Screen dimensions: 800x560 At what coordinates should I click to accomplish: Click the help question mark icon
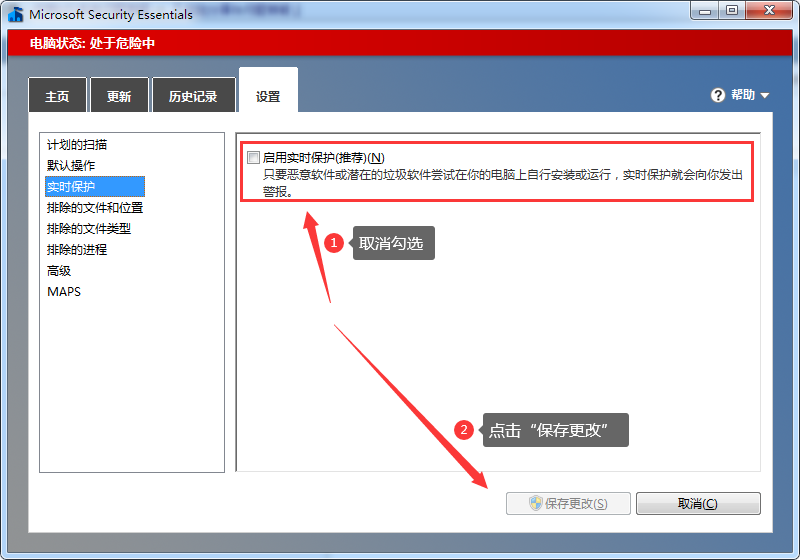click(717, 95)
